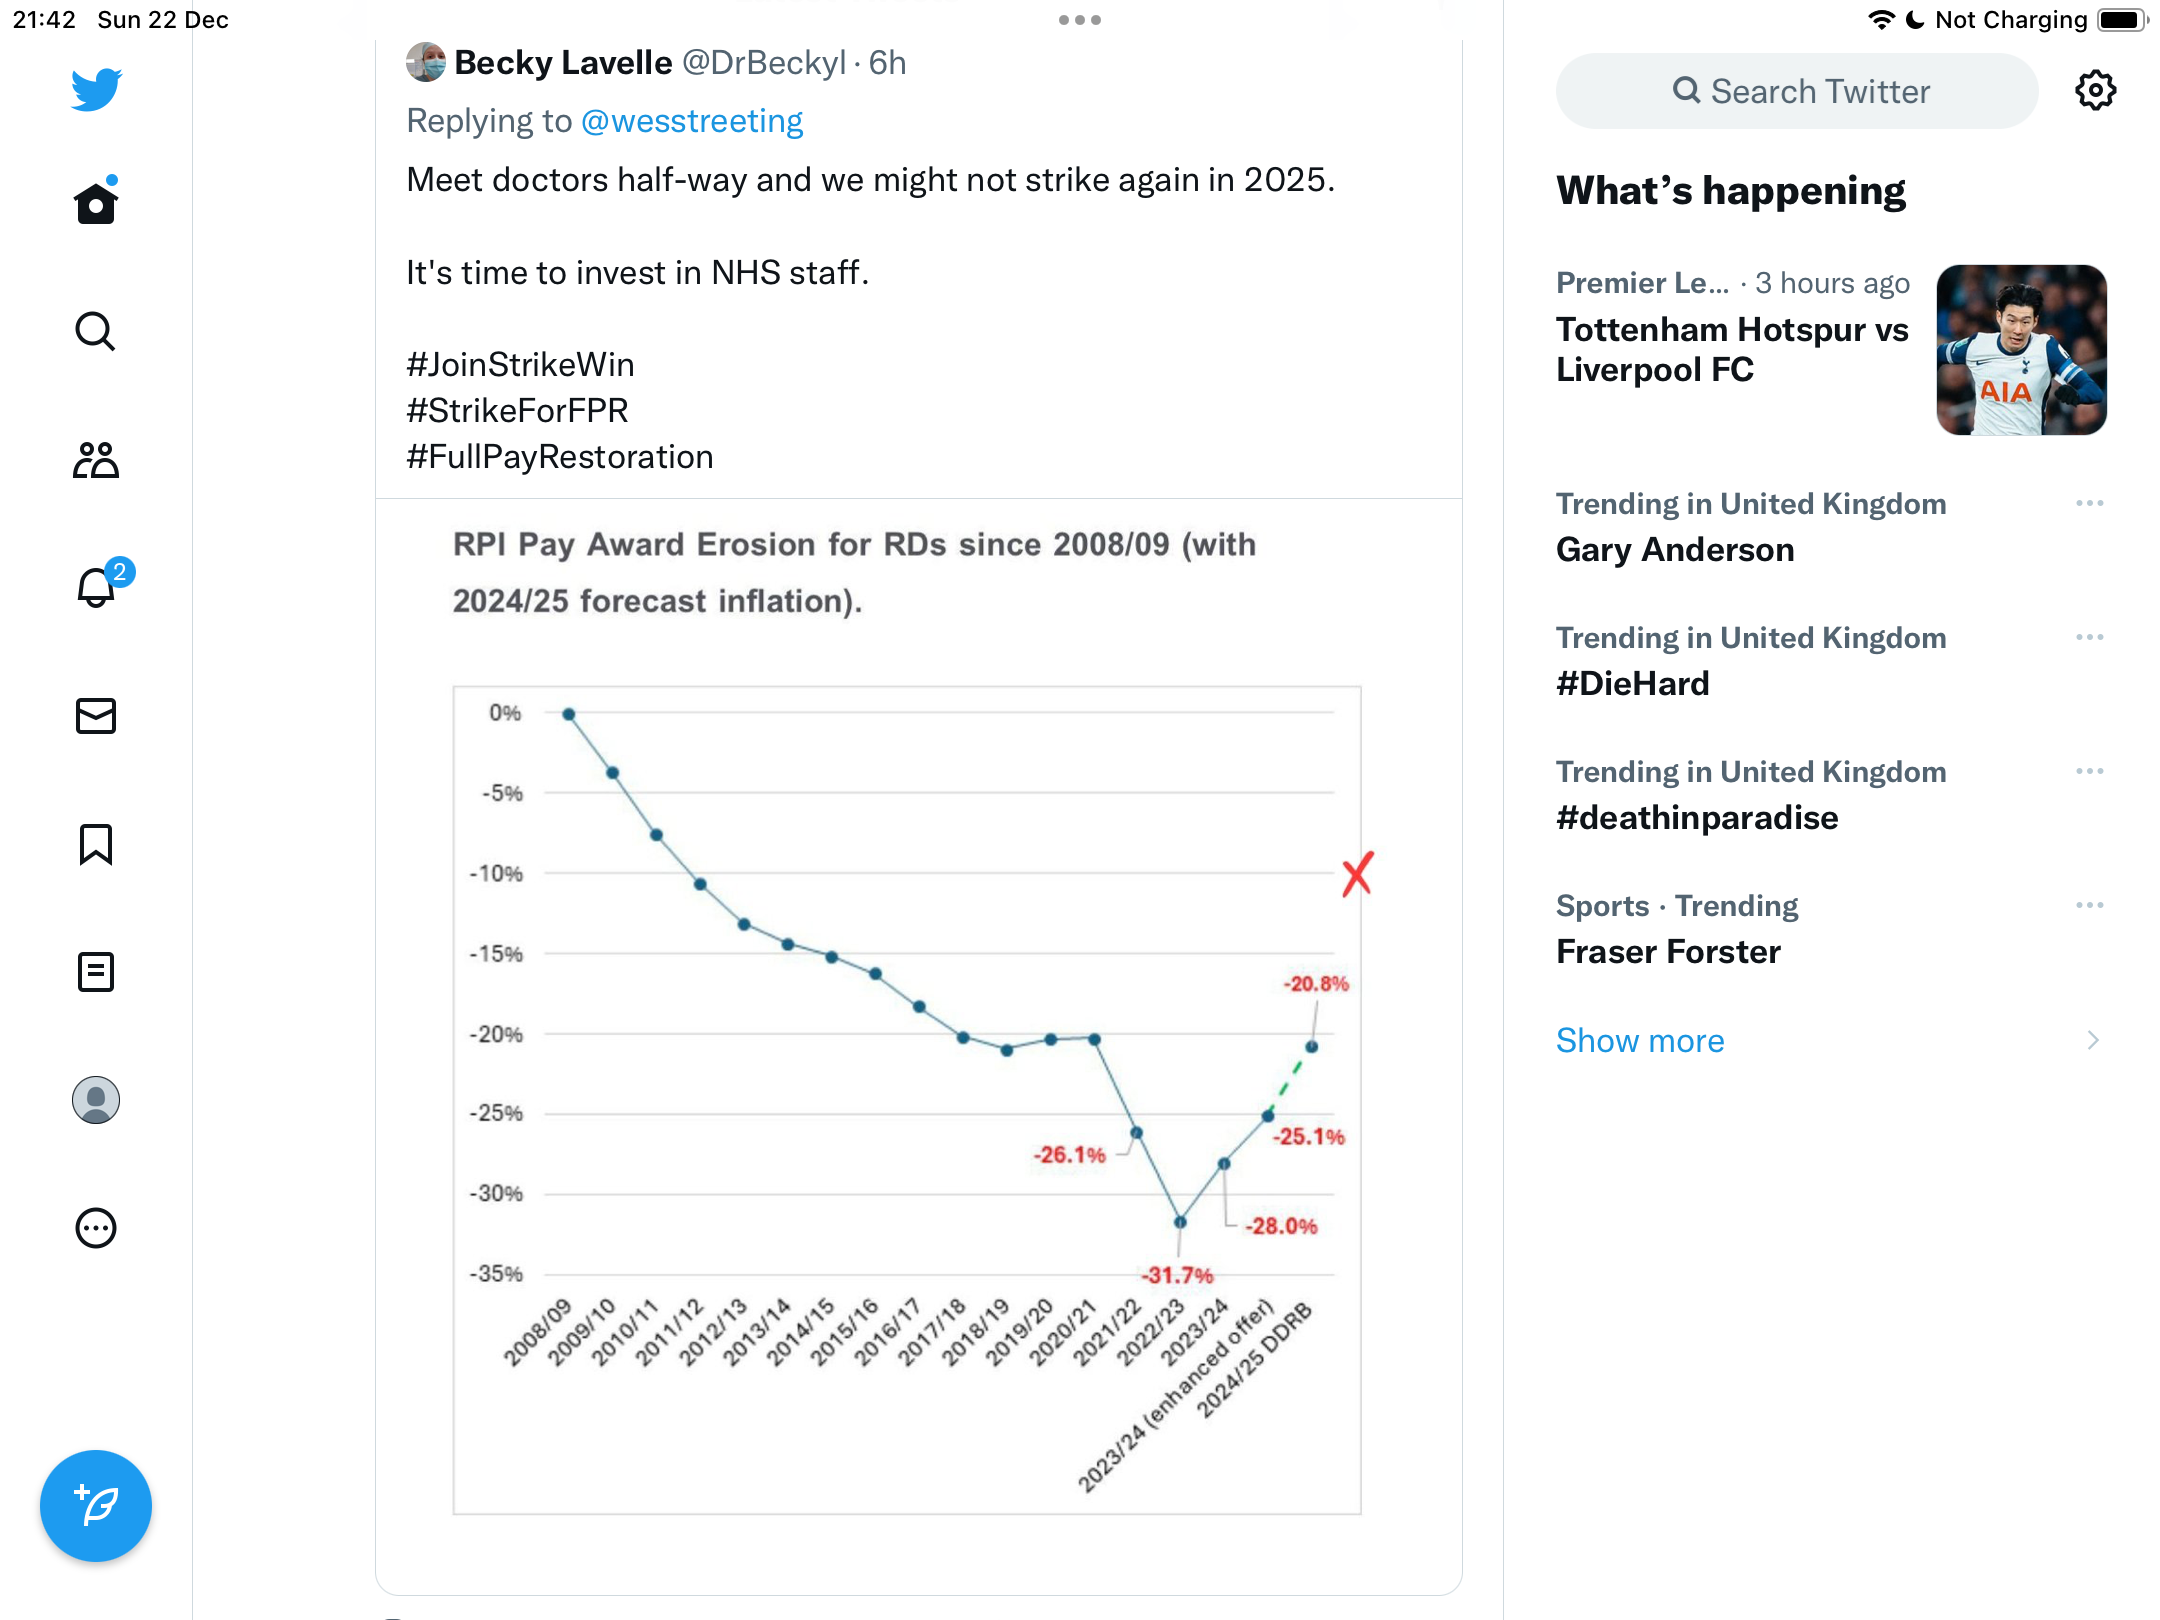This screenshot has height=1620, width=2160.
Task: Open Tottenham match thumbnail image
Action: pyautogui.click(x=2021, y=350)
